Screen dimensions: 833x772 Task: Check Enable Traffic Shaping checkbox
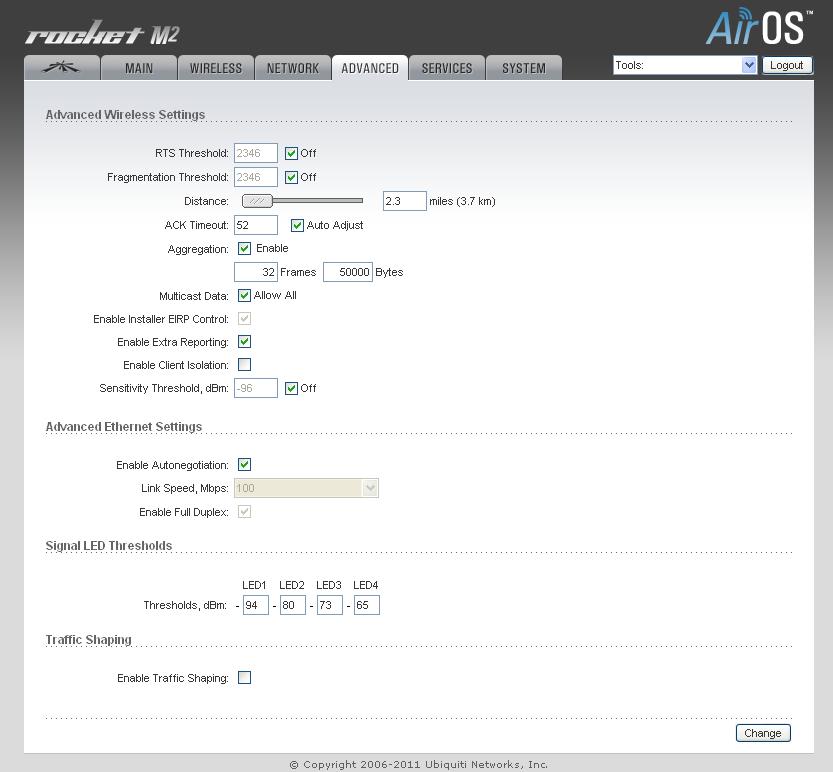(244, 677)
